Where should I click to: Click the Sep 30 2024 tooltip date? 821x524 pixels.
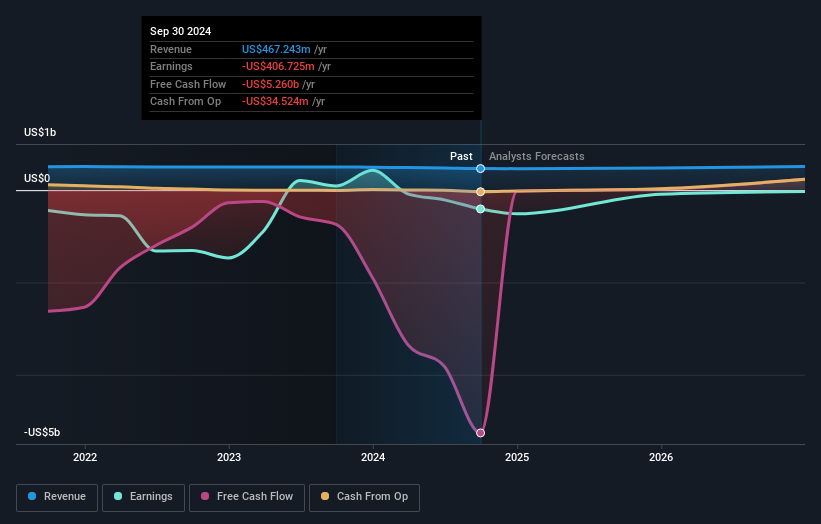click(181, 31)
